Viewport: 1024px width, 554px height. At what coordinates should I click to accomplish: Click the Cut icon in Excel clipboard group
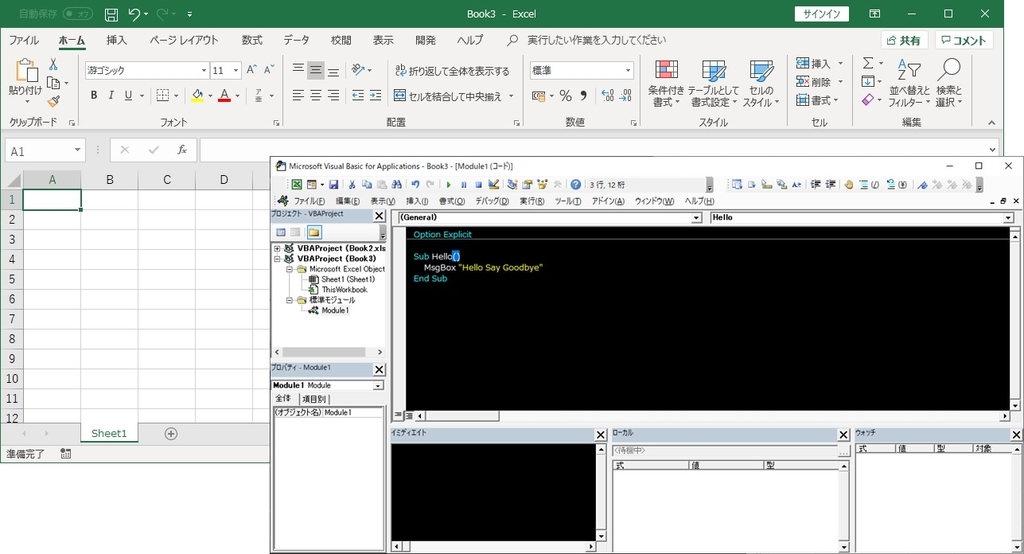(x=53, y=64)
